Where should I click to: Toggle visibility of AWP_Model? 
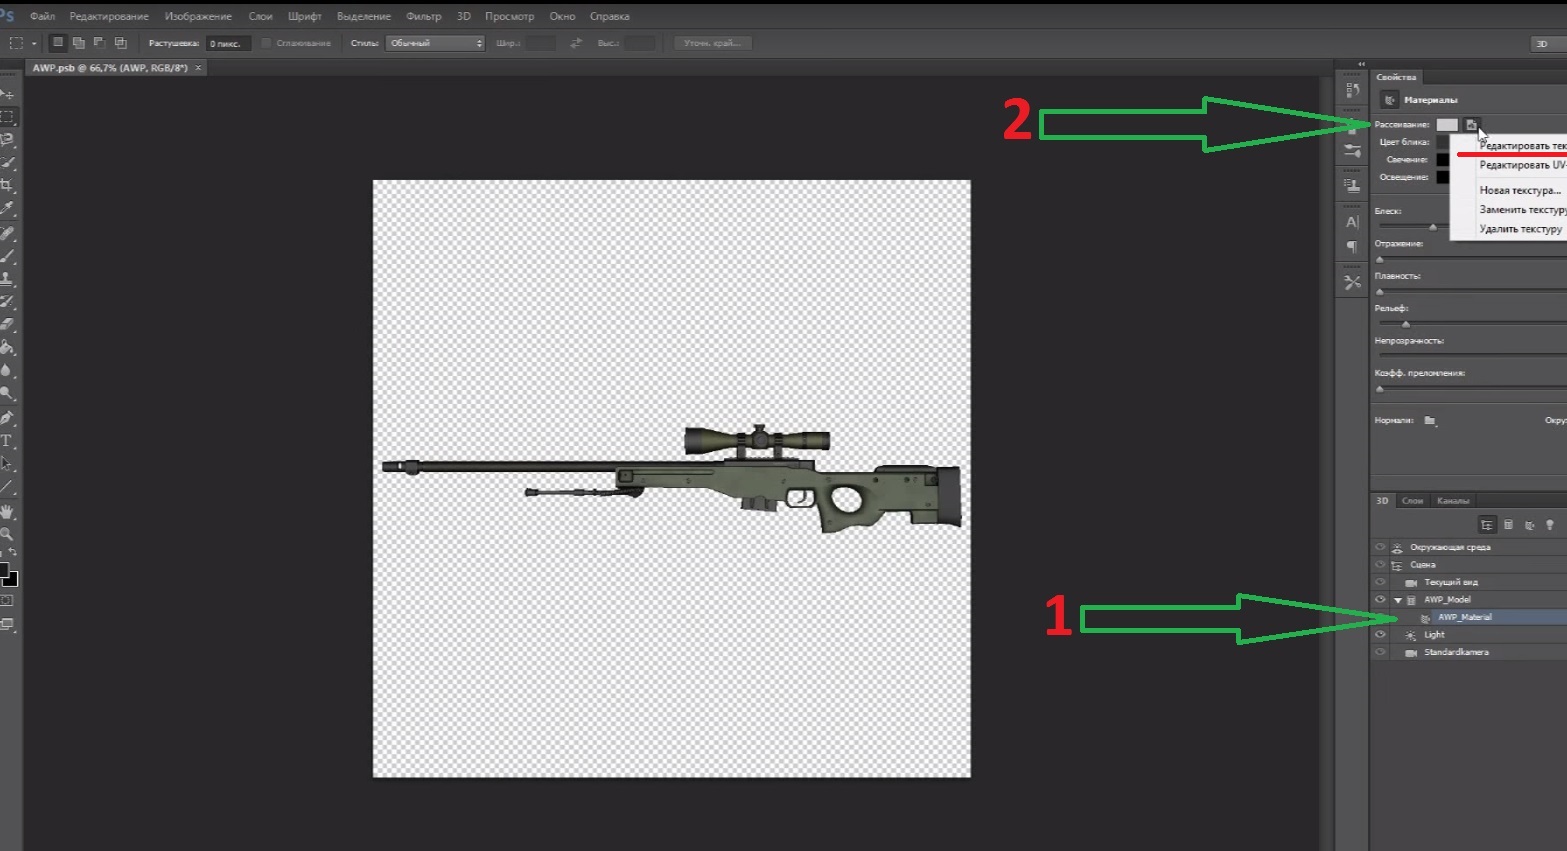pyautogui.click(x=1380, y=600)
